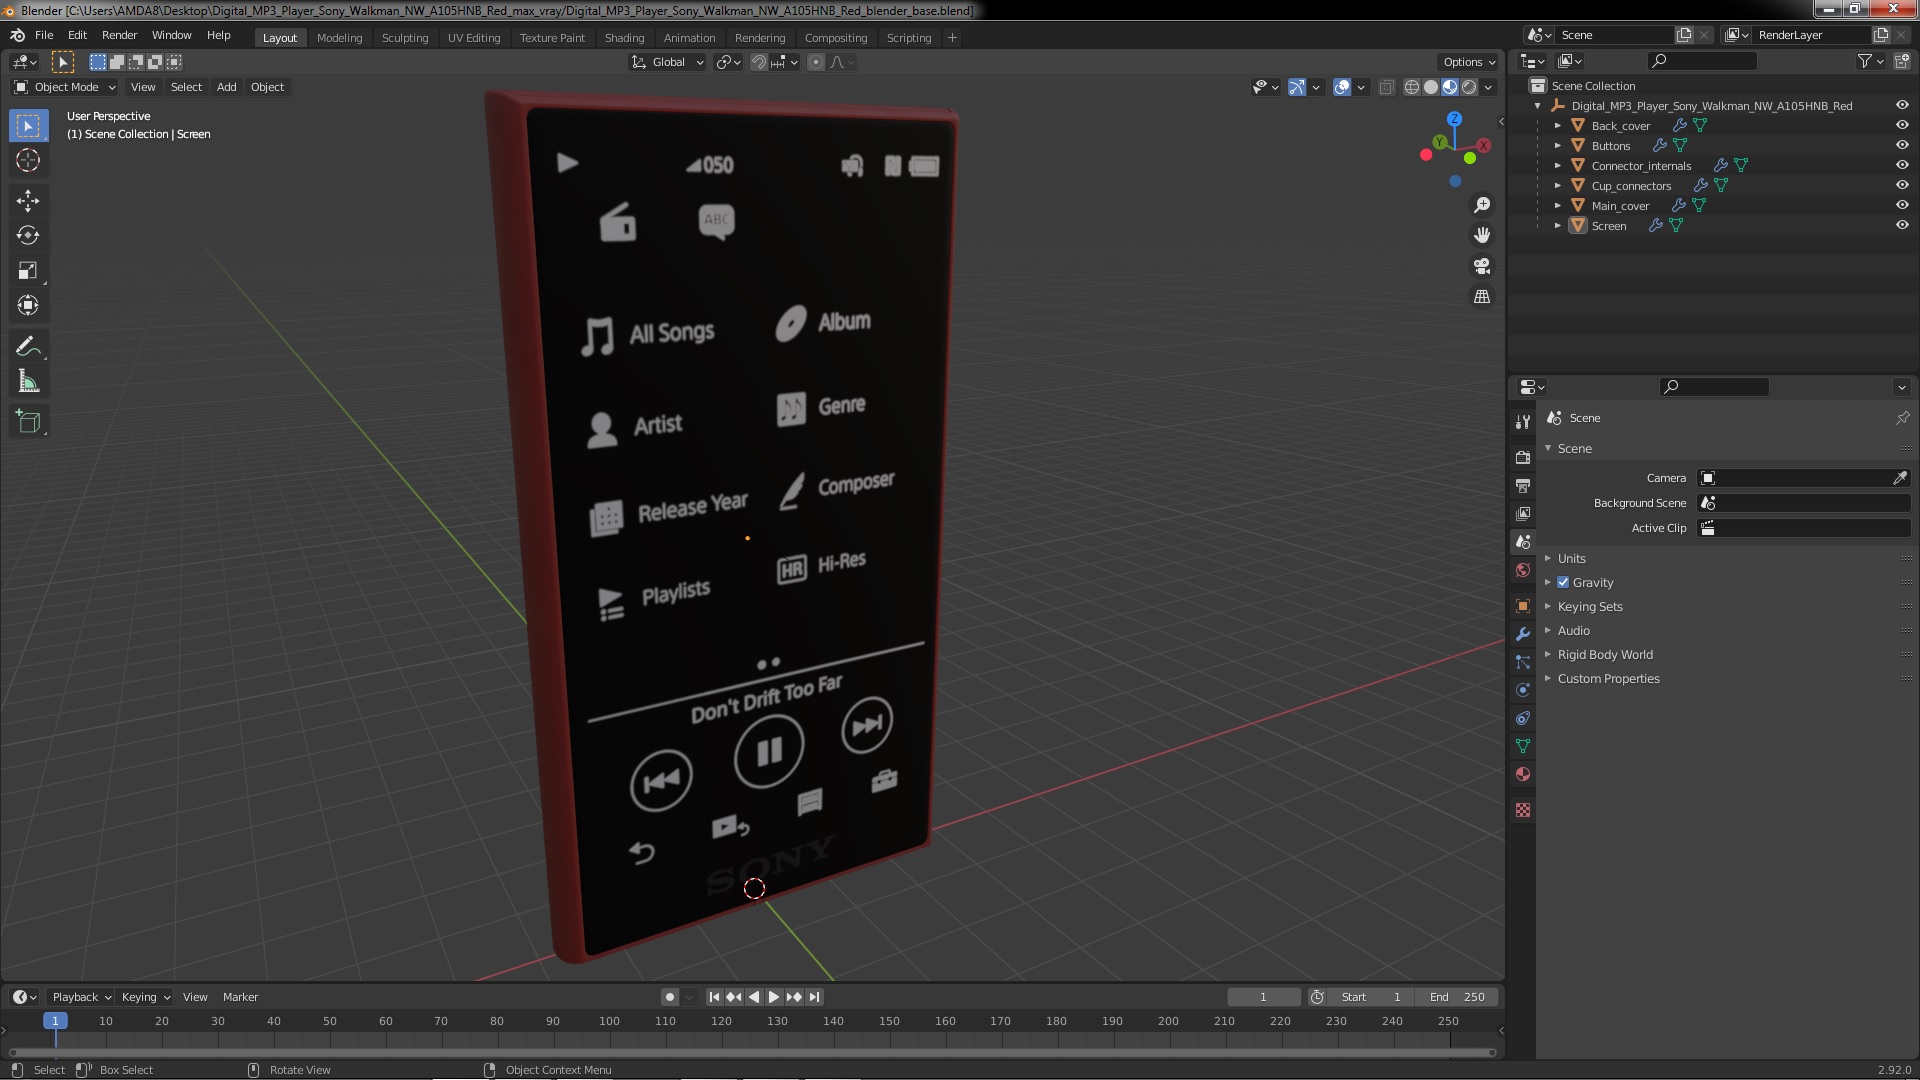Viewport: 1920px width, 1080px height.
Task: Hide the Back_cover object in outliner
Action: tap(1901, 125)
